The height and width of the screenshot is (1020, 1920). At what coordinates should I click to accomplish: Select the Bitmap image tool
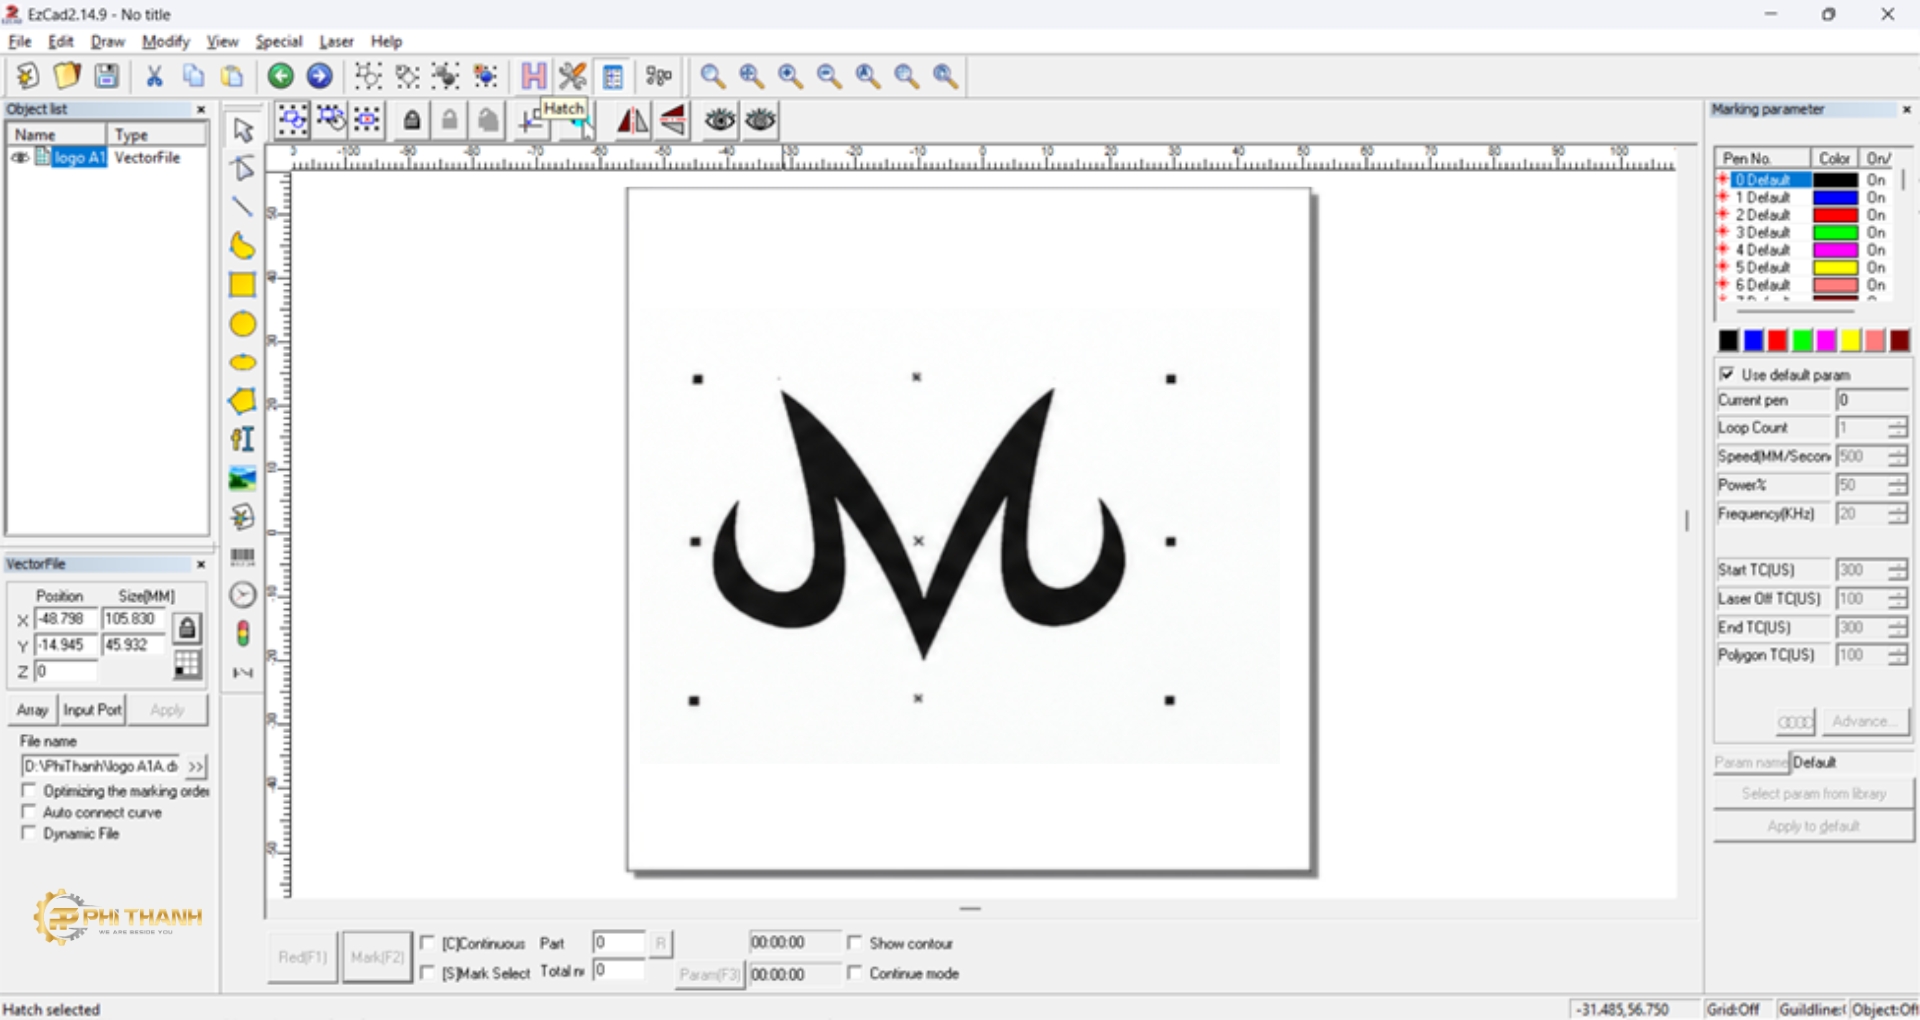pyautogui.click(x=242, y=479)
